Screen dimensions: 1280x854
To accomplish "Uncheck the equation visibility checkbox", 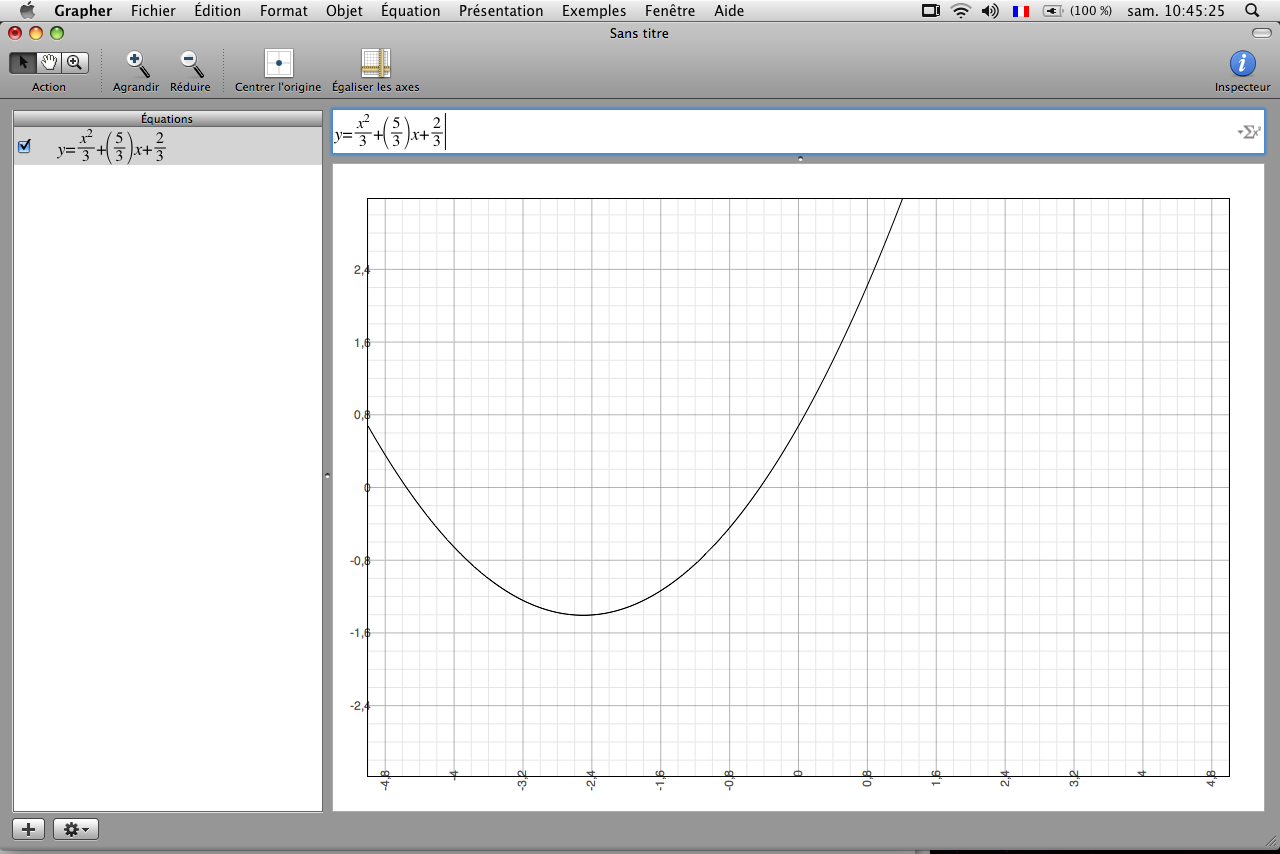I will coord(25,146).
